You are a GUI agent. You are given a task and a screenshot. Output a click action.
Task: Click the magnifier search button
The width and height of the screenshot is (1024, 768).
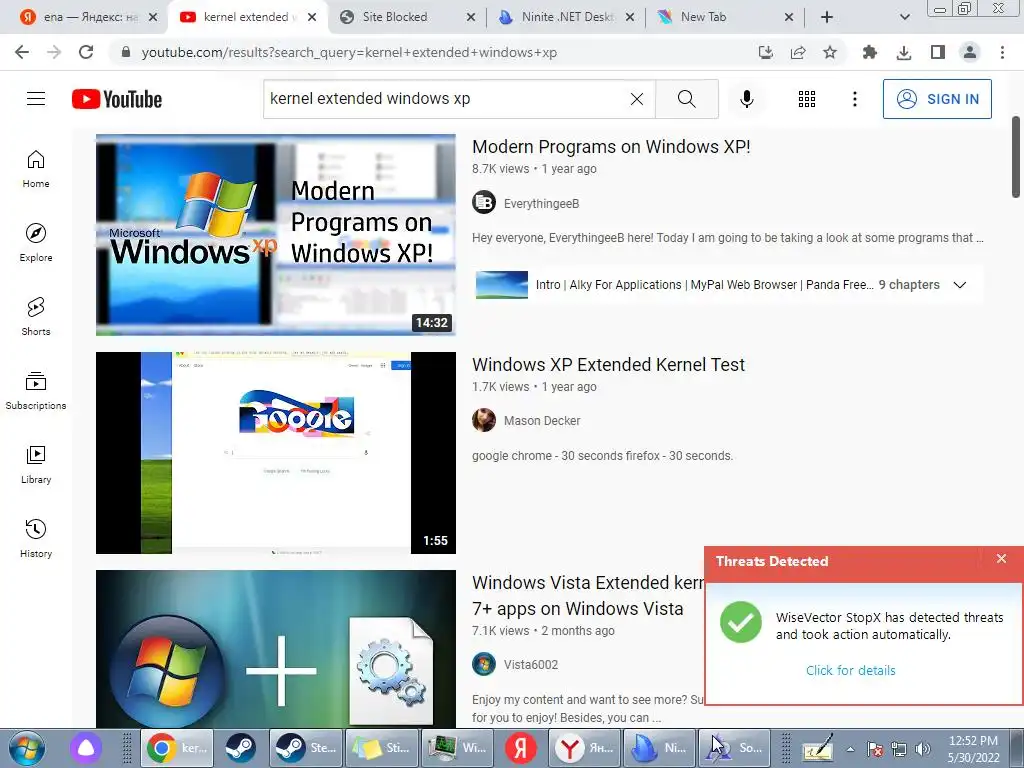point(686,99)
